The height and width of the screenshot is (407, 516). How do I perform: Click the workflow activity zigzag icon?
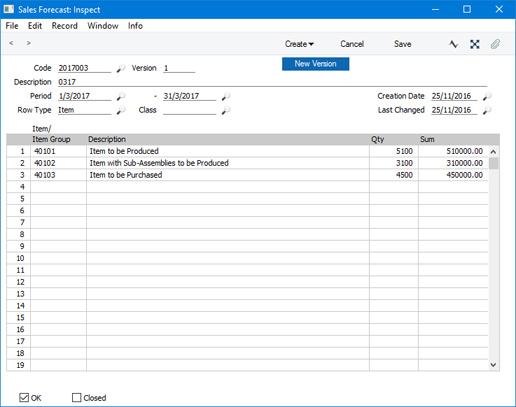(453, 44)
